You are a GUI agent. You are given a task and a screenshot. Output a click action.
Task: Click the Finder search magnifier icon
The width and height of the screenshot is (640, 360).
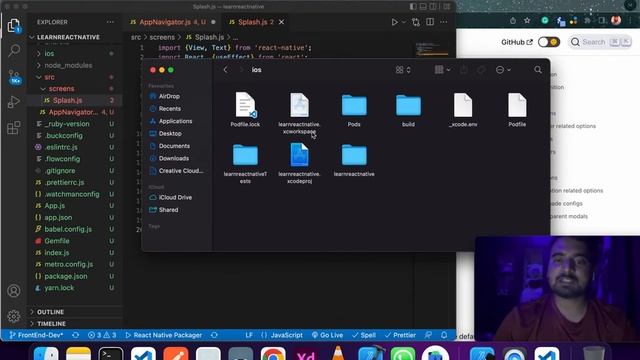[x=538, y=70]
